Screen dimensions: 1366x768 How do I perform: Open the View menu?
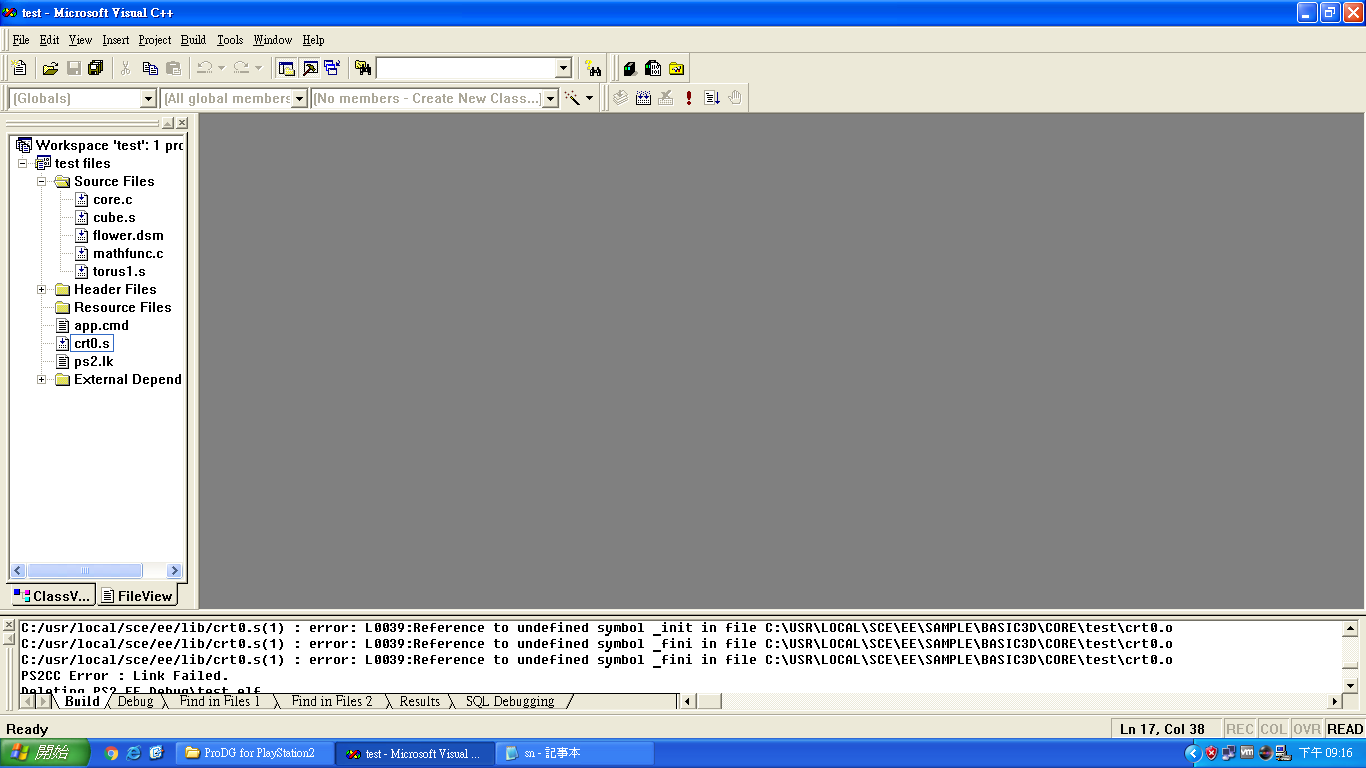click(x=80, y=40)
